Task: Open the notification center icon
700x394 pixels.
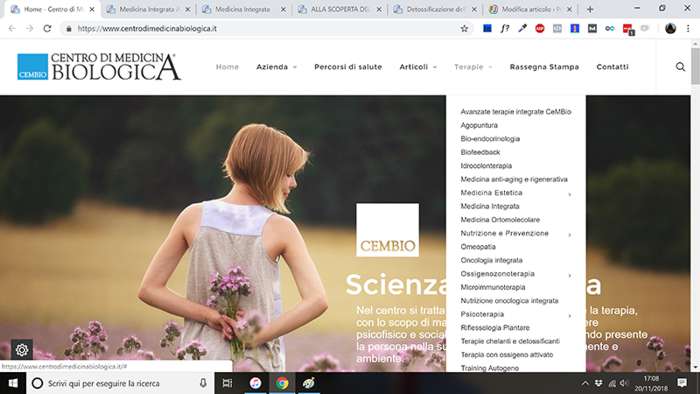Action: (682, 383)
